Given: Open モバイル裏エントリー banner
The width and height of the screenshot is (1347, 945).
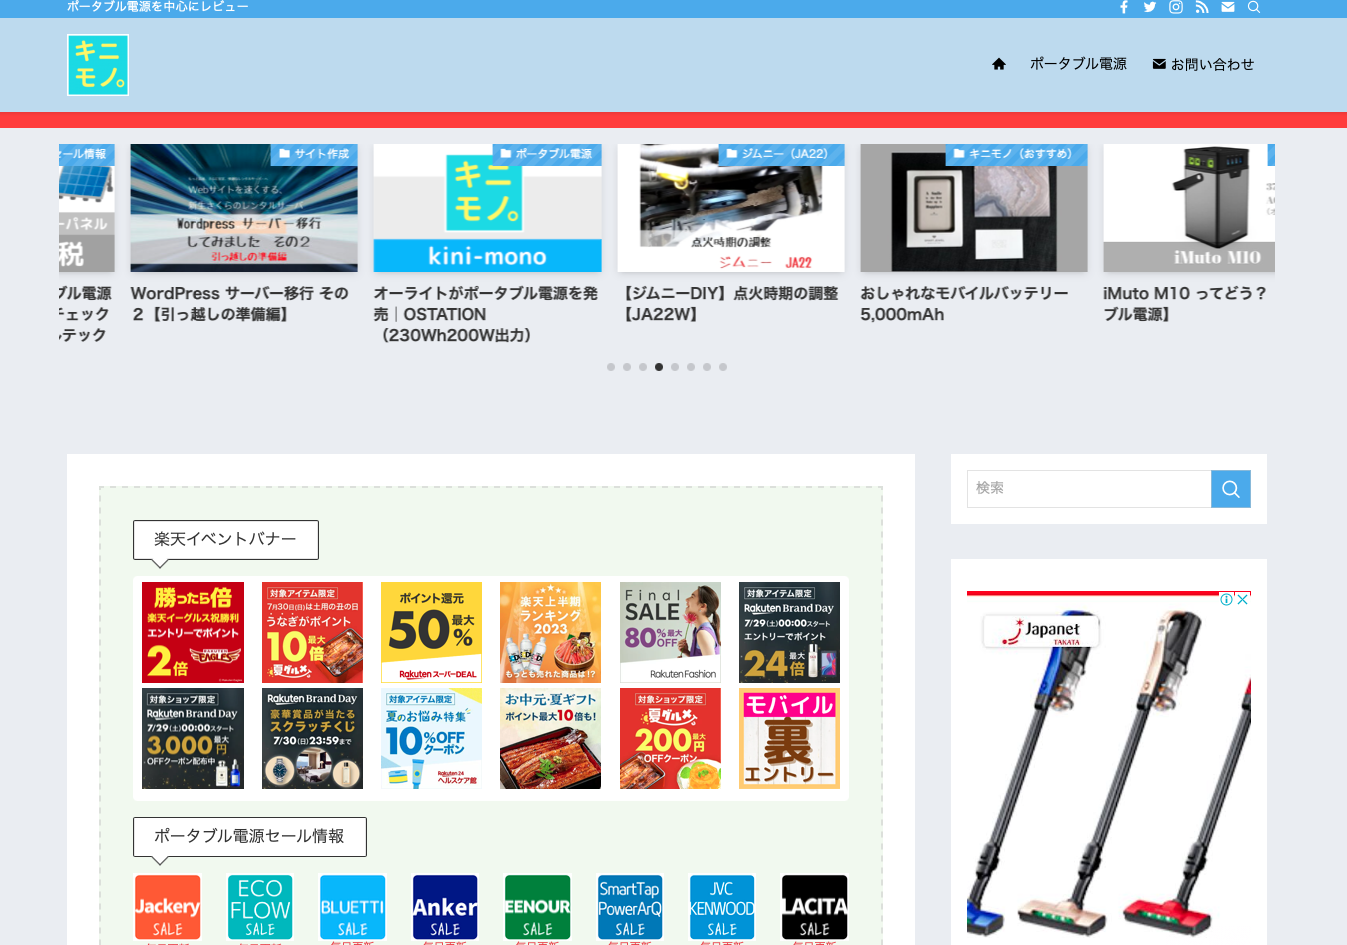Looking at the screenshot, I should (x=789, y=738).
